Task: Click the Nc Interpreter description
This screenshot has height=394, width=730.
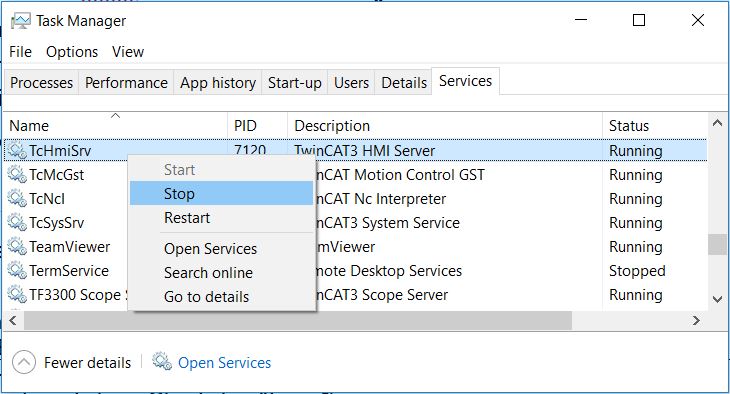Action: tap(381, 199)
